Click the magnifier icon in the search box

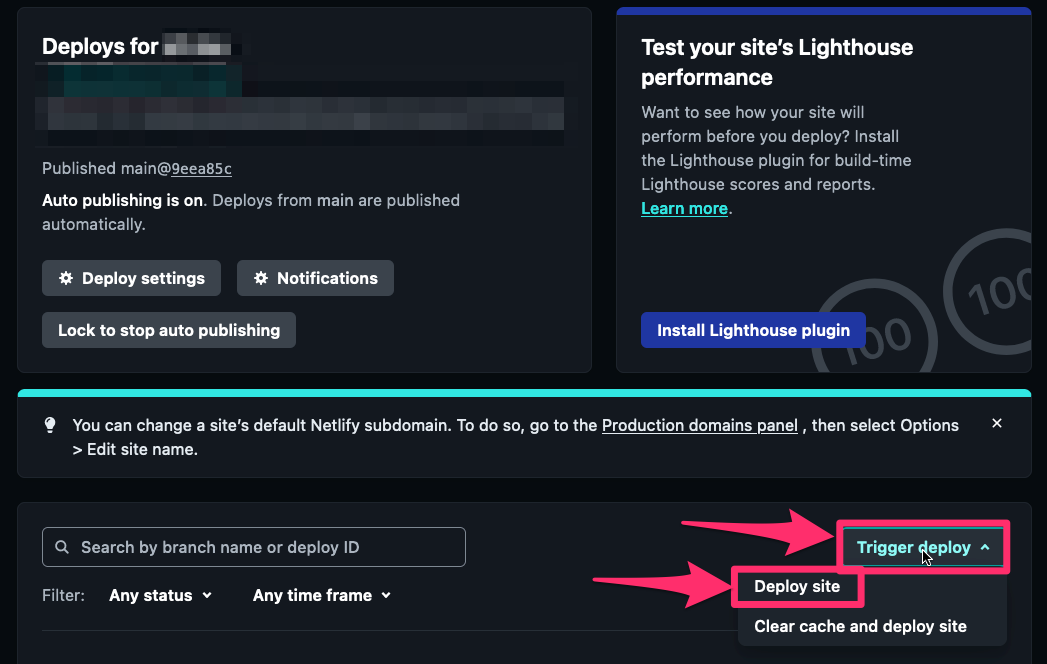tap(63, 547)
